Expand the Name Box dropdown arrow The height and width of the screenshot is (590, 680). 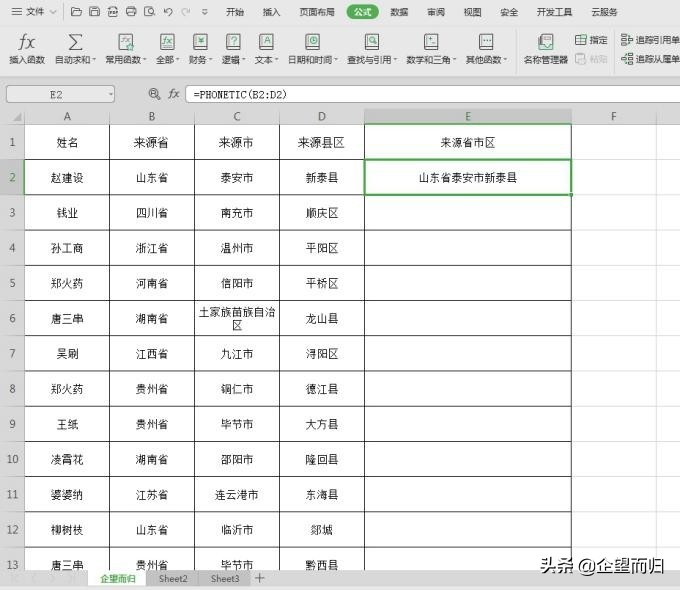pyautogui.click(x=111, y=94)
